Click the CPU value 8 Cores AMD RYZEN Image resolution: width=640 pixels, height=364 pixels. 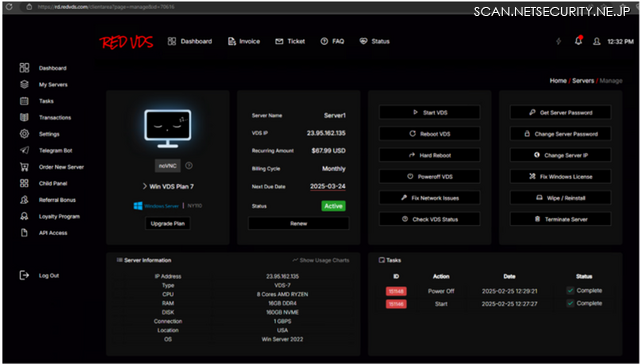tap(282, 295)
